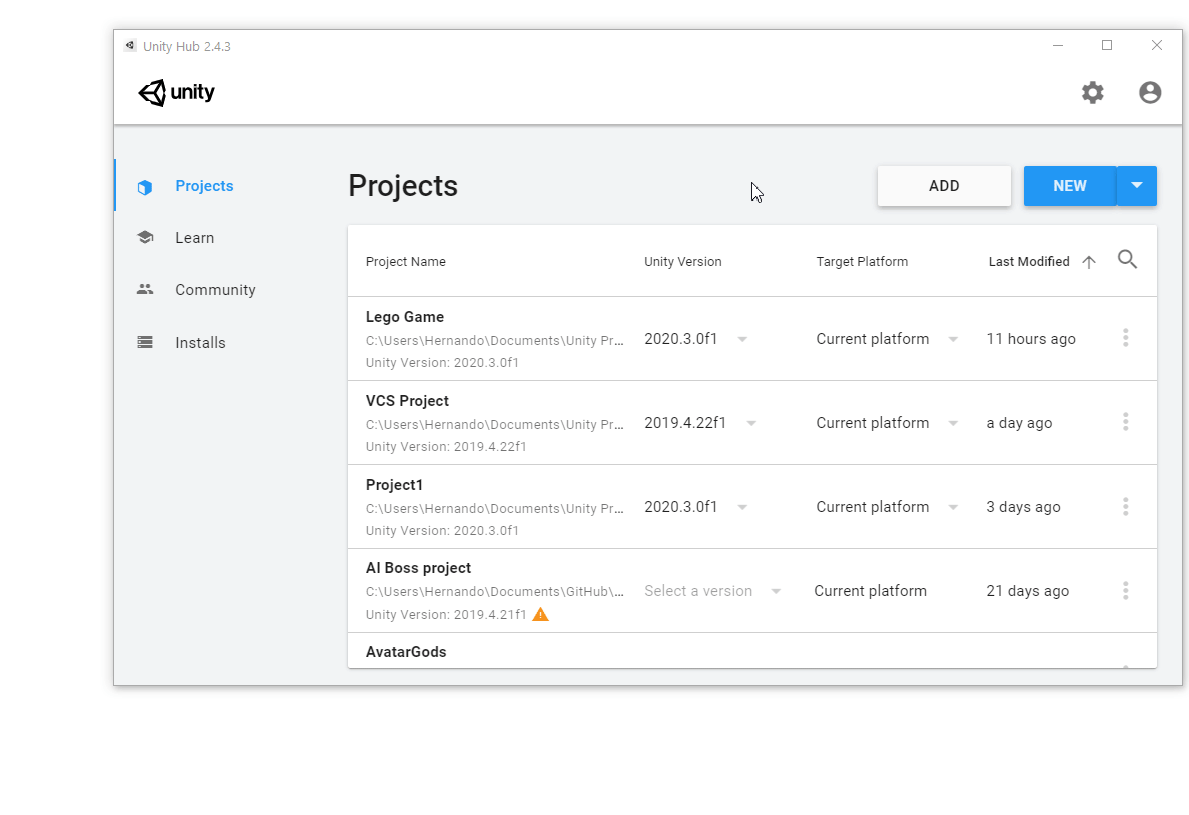
Task: Click the Installs list icon
Action: (x=145, y=342)
